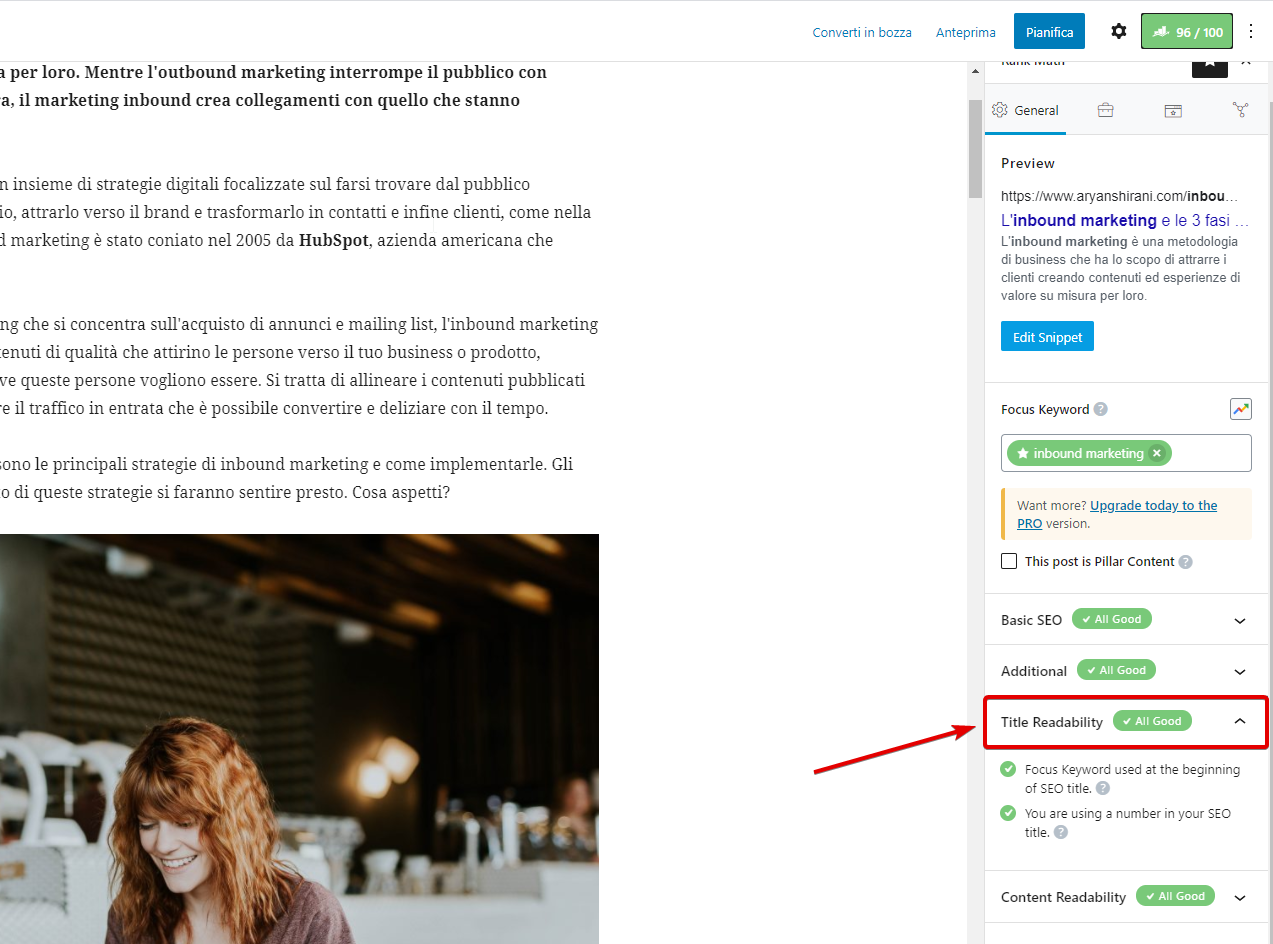This screenshot has height=944, width=1273.
Task: Click help icon next to Focus Keyword
Action: pos(1101,409)
